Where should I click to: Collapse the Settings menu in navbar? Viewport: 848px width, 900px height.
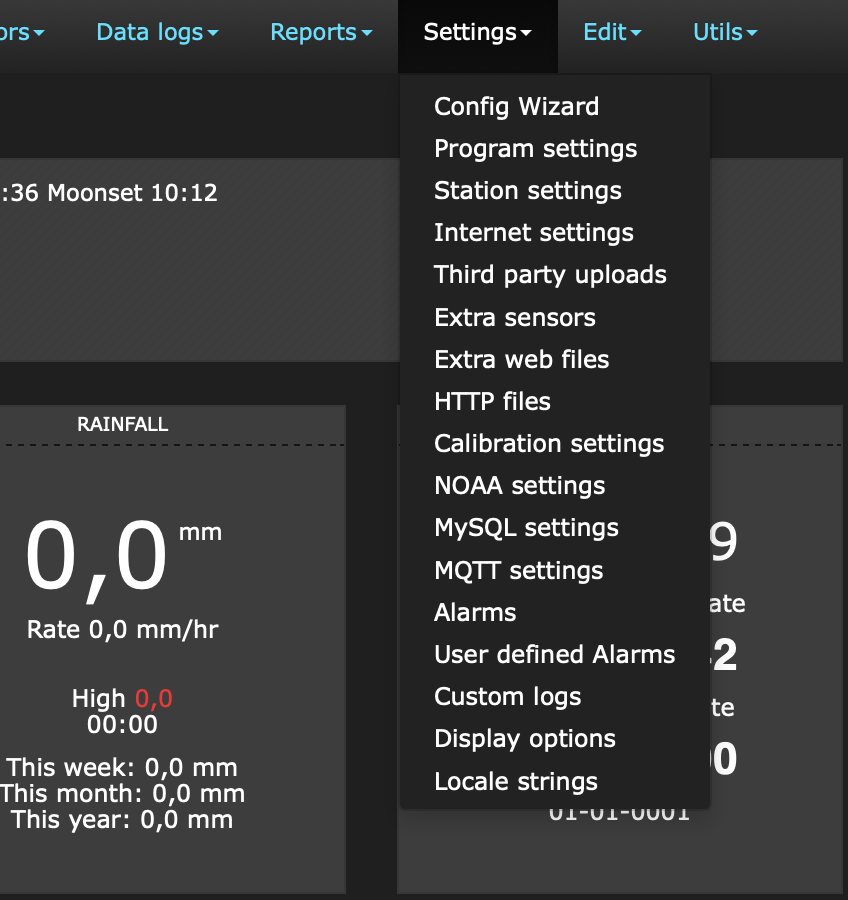(x=477, y=33)
